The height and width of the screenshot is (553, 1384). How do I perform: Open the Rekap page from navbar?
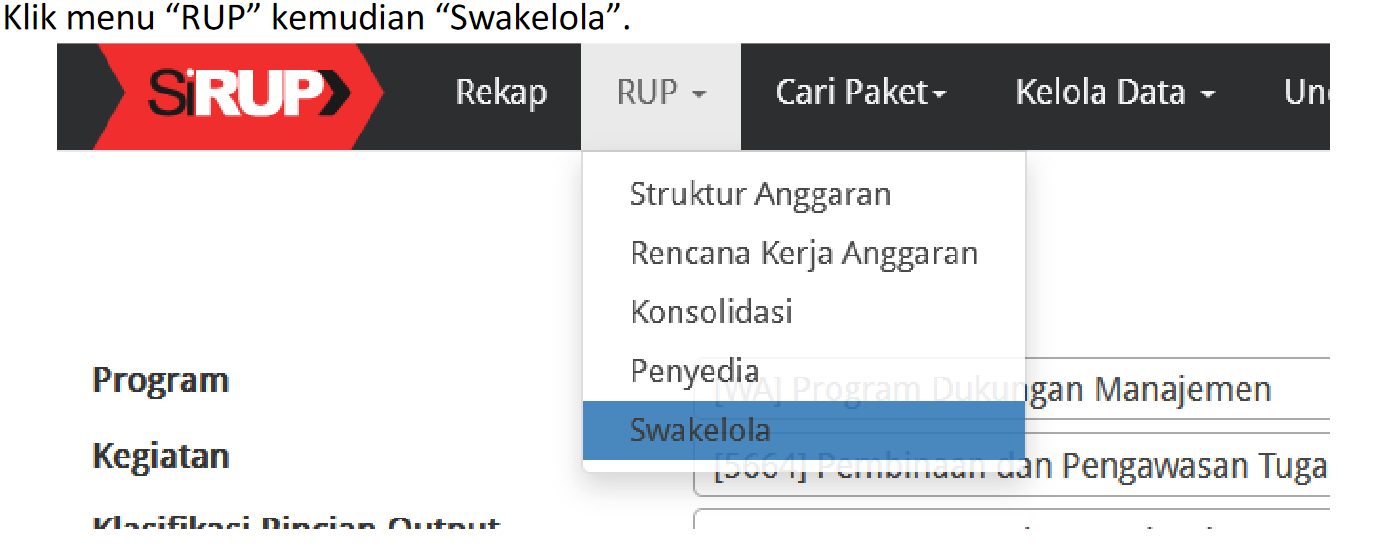tap(501, 93)
